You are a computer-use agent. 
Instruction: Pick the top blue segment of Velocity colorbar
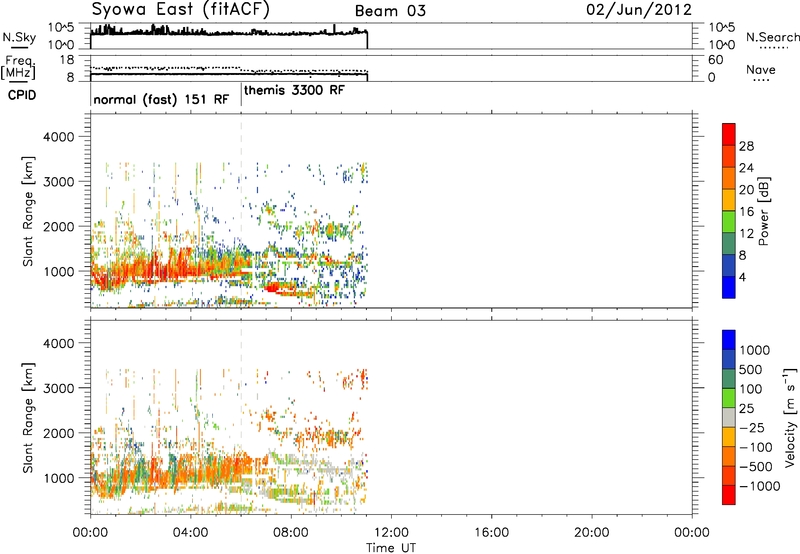(729, 340)
